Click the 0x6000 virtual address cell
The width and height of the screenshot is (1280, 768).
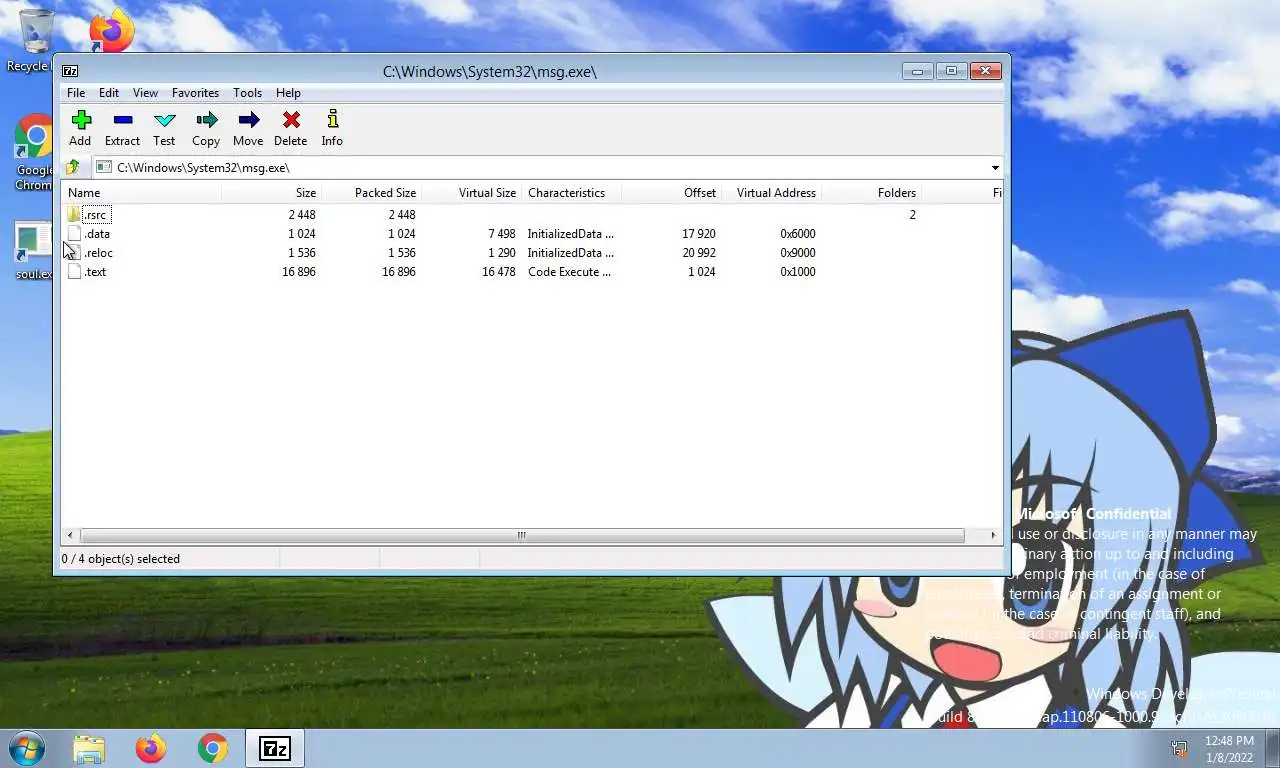point(798,234)
